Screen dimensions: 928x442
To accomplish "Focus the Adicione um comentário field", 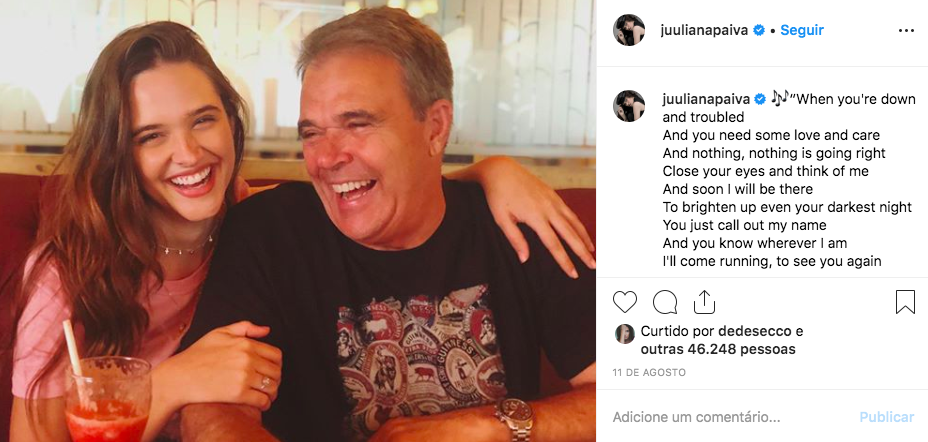I will click(x=731, y=417).
